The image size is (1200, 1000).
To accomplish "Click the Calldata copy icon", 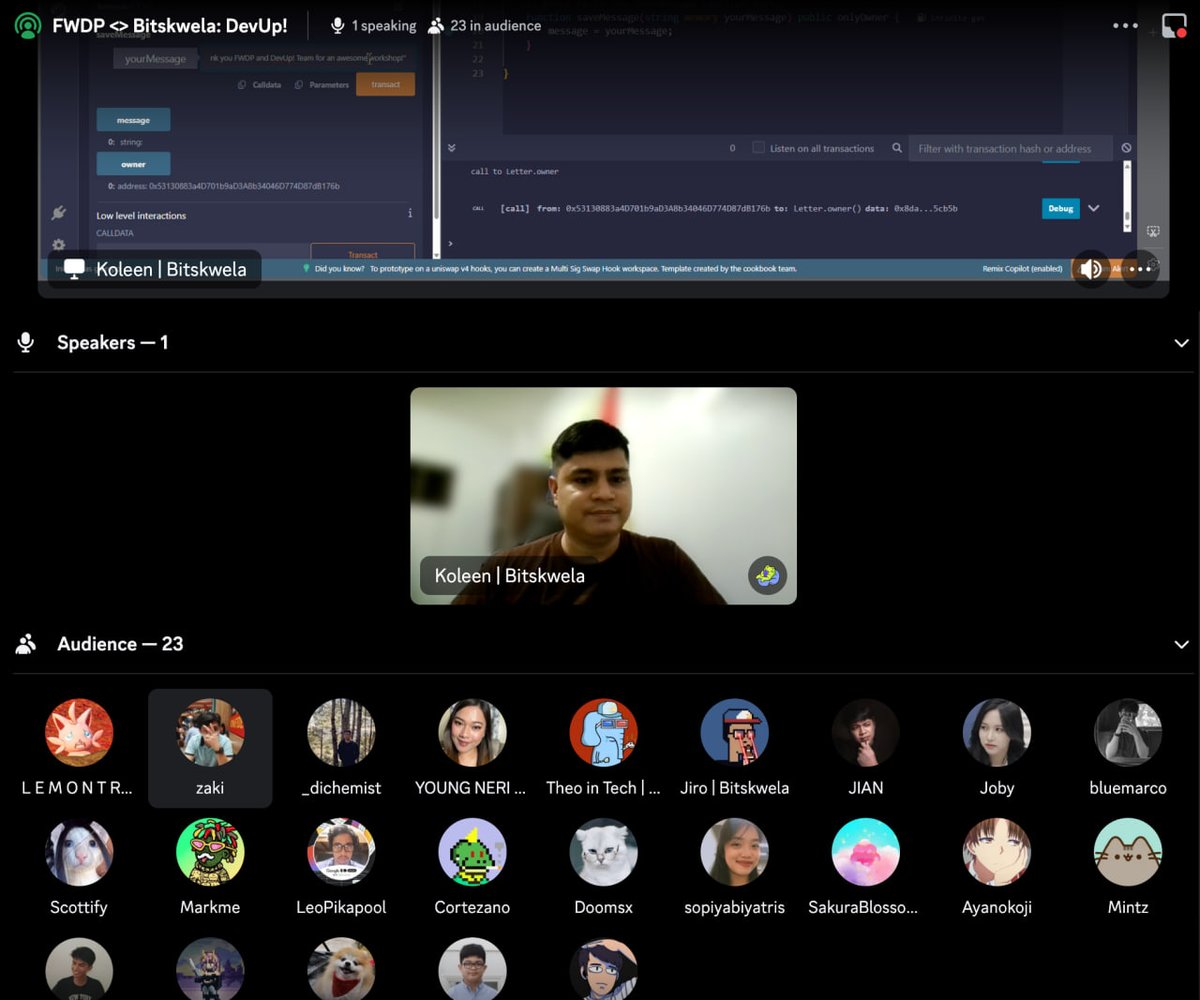I will coord(243,85).
